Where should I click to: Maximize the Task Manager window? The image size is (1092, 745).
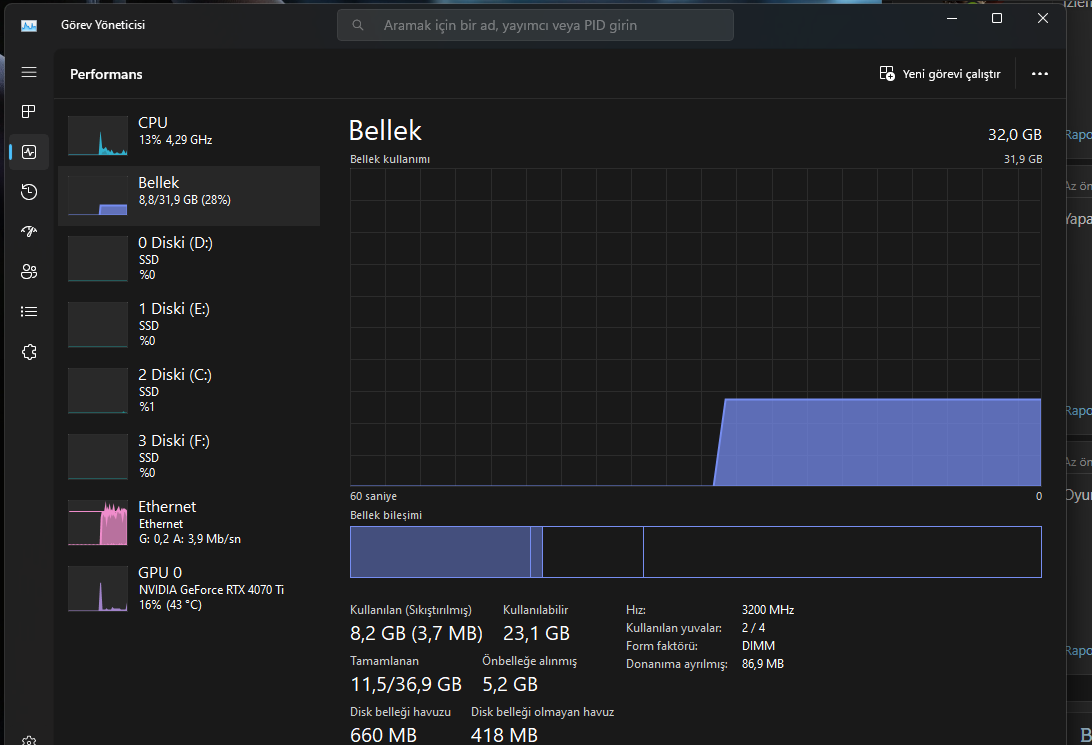pyautogui.click(x=997, y=19)
